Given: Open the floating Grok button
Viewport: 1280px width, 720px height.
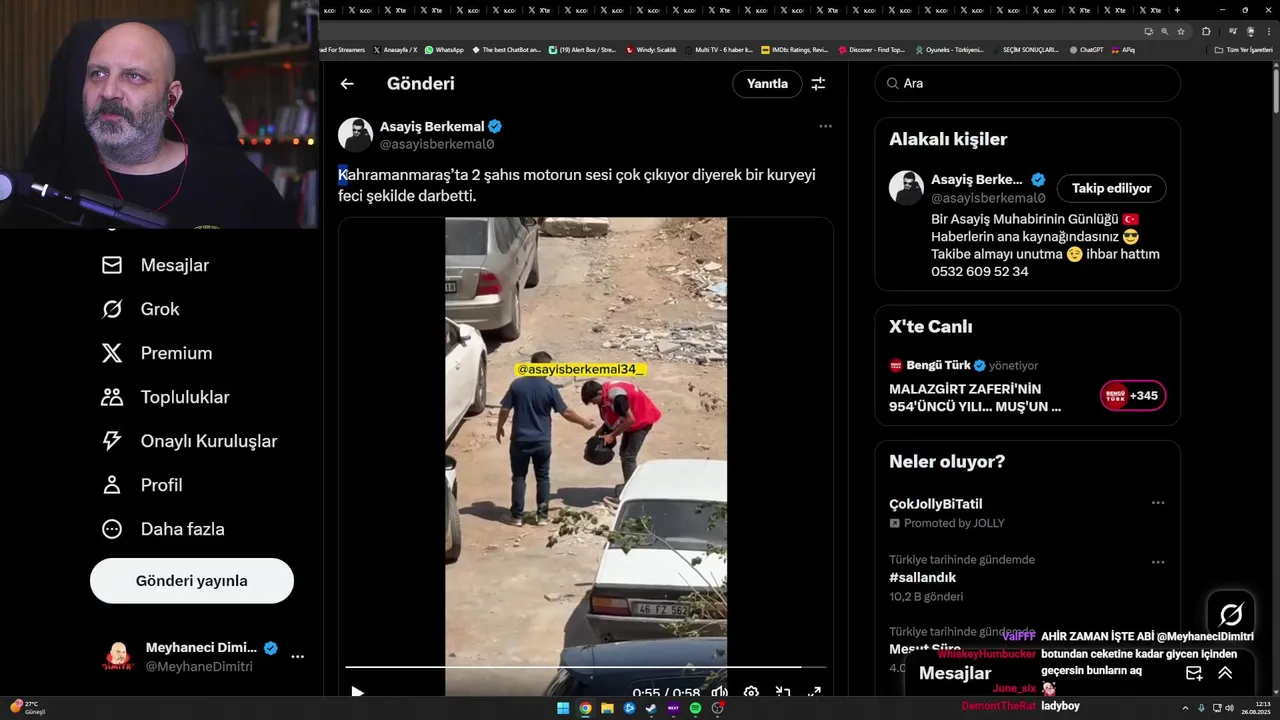Looking at the screenshot, I should tap(1231, 615).
